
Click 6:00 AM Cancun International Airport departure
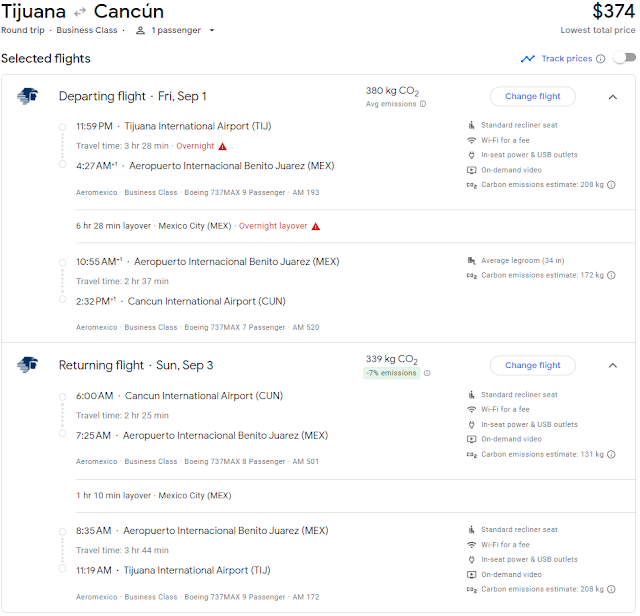point(180,397)
